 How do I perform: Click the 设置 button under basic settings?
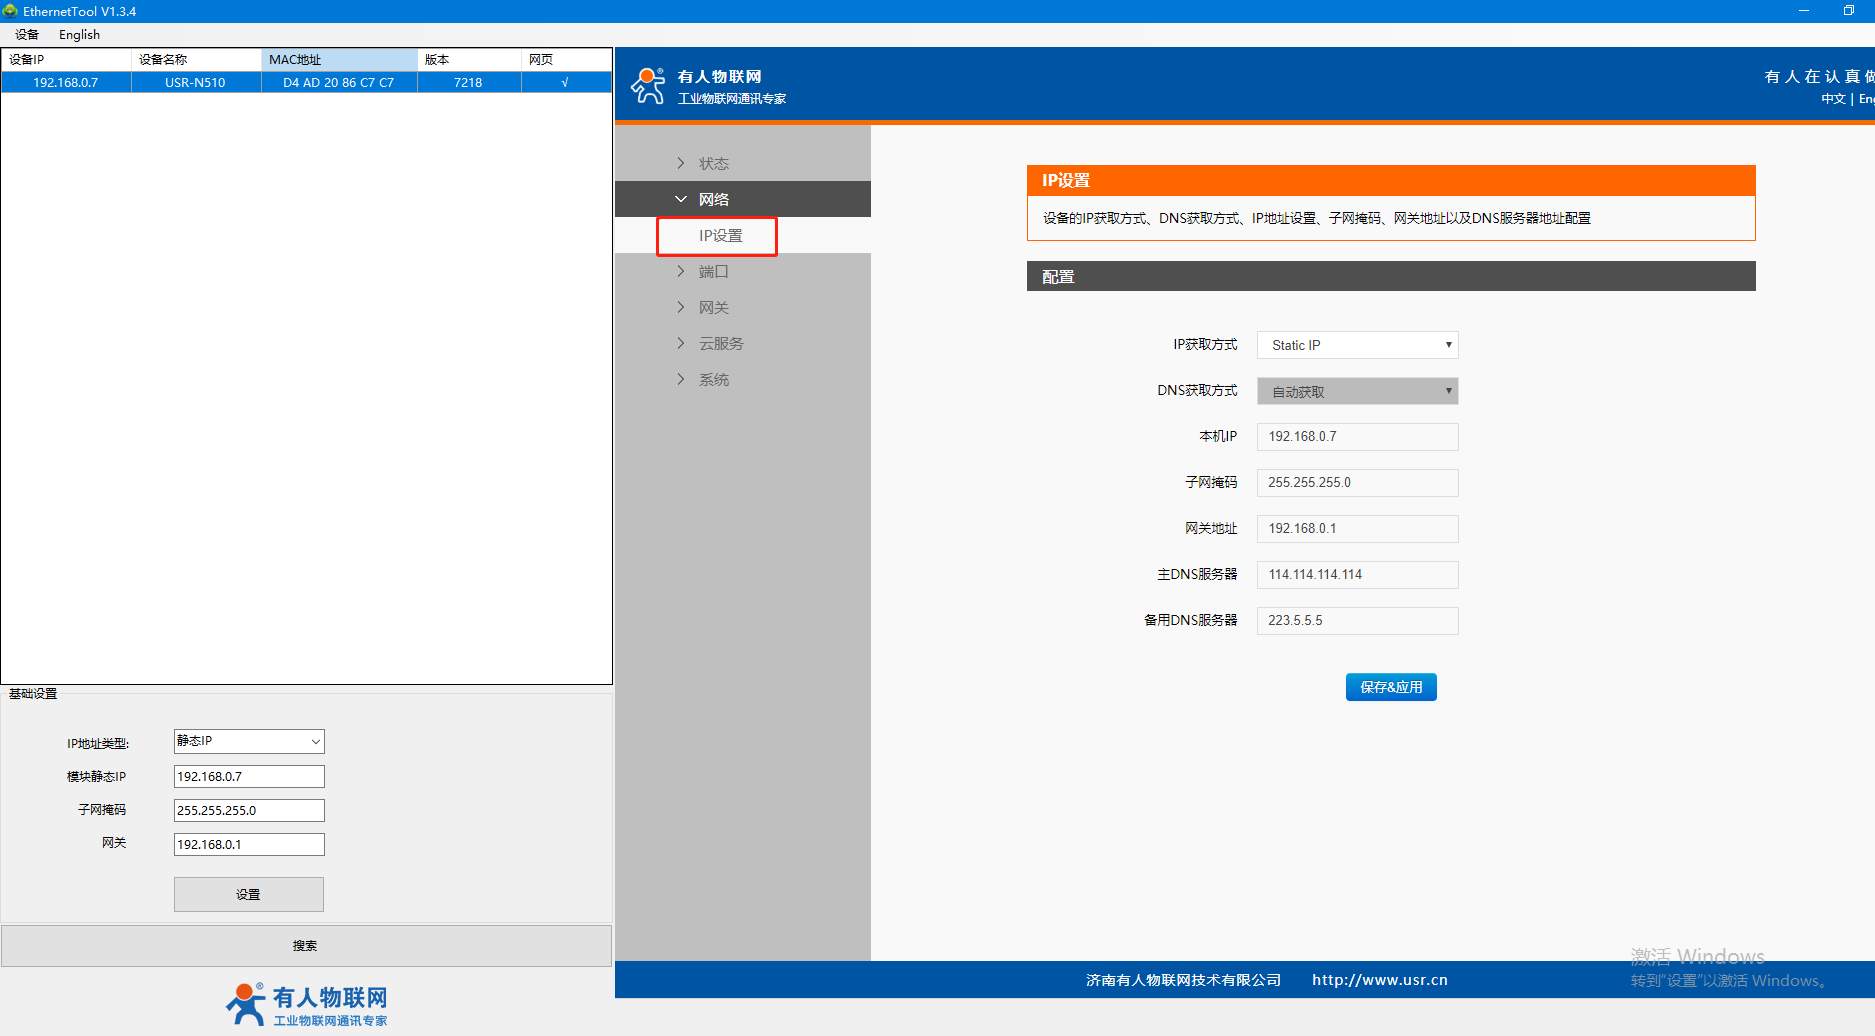[248, 894]
